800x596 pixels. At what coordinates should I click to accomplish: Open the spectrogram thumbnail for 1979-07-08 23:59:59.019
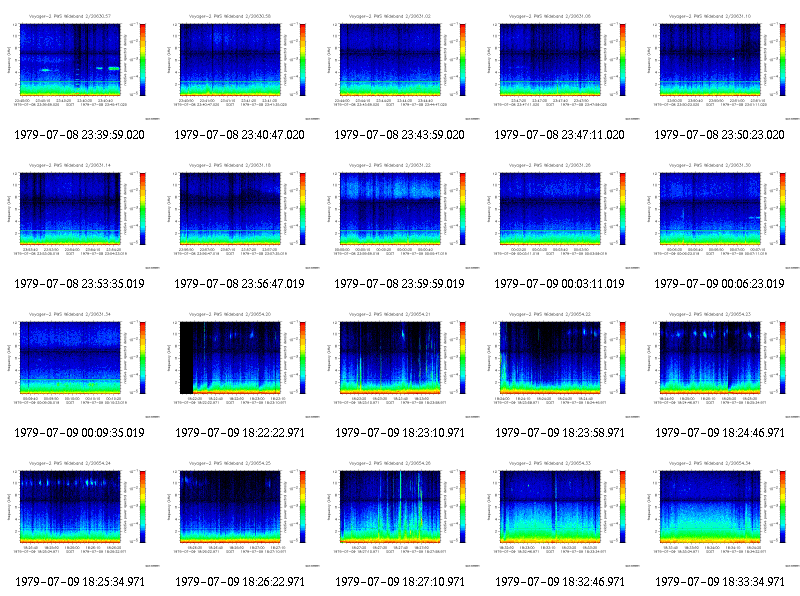[399, 214]
